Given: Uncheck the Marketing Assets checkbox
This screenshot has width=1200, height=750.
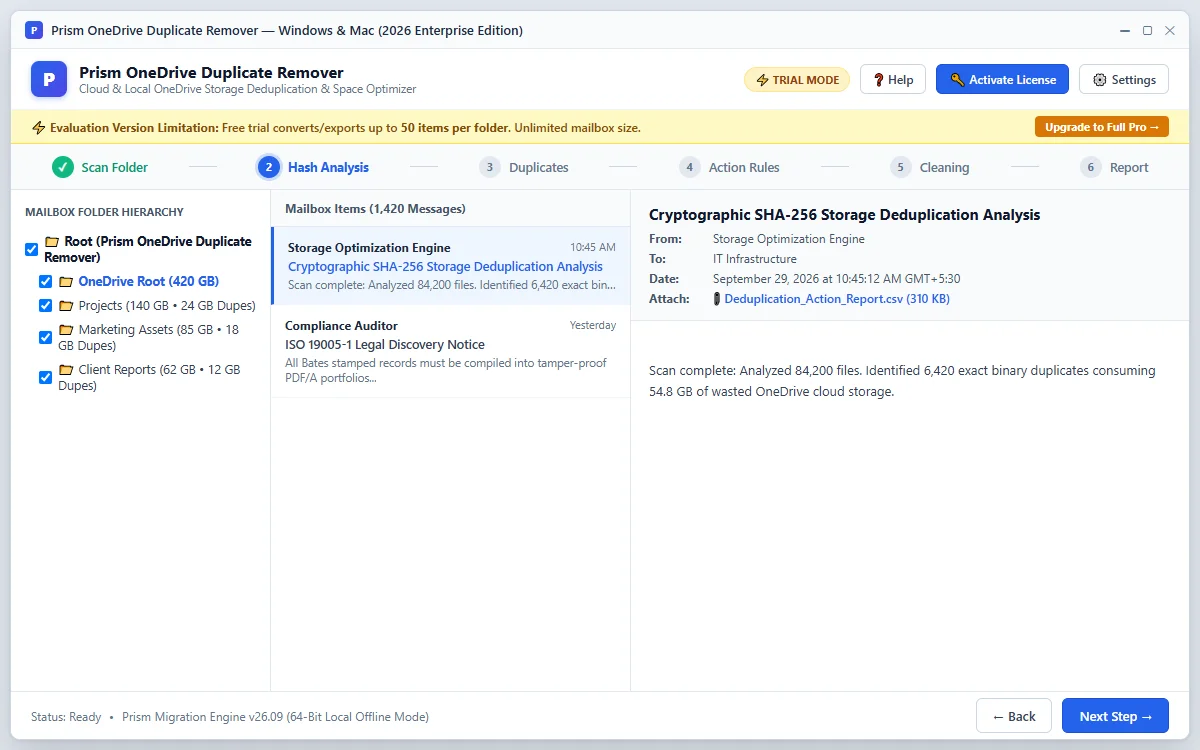Looking at the screenshot, I should coord(46,338).
